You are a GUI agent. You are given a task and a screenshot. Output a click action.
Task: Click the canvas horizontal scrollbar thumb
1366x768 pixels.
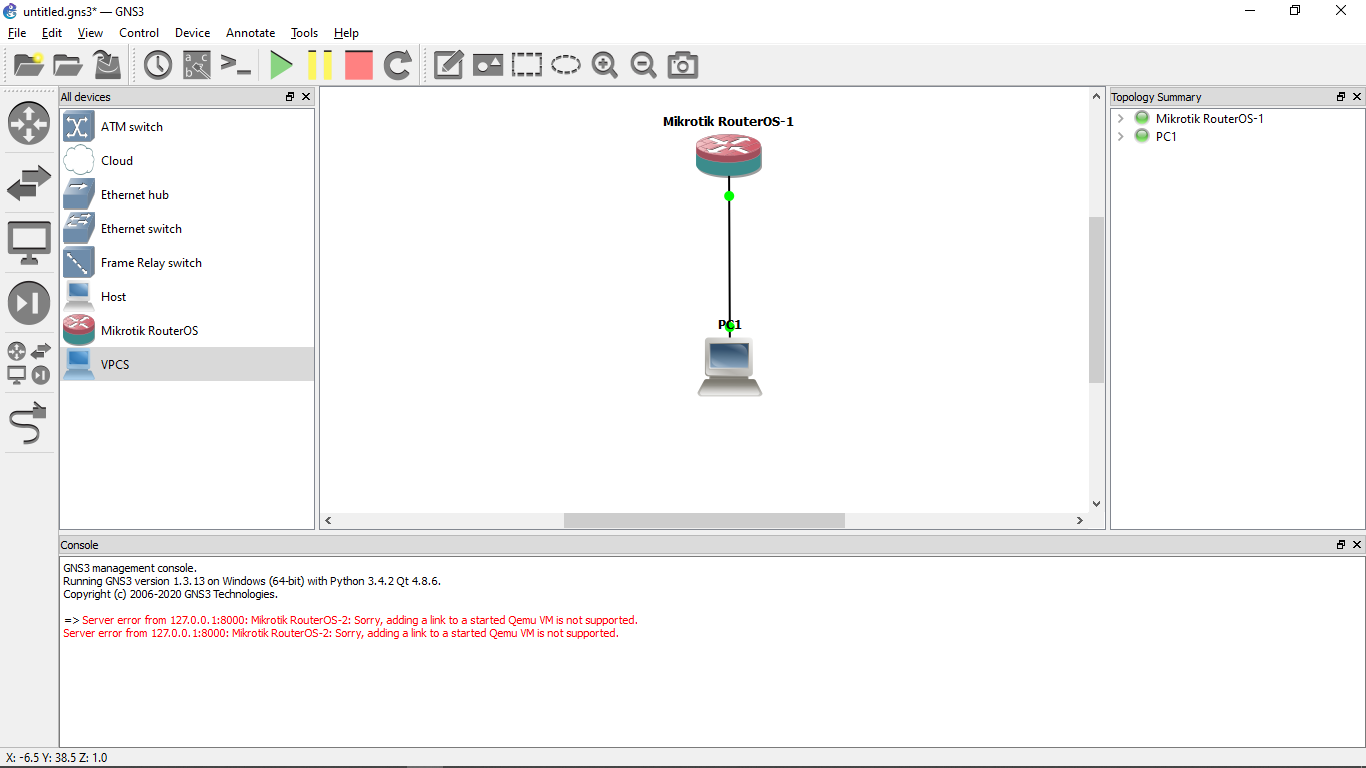click(x=704, y=521)
